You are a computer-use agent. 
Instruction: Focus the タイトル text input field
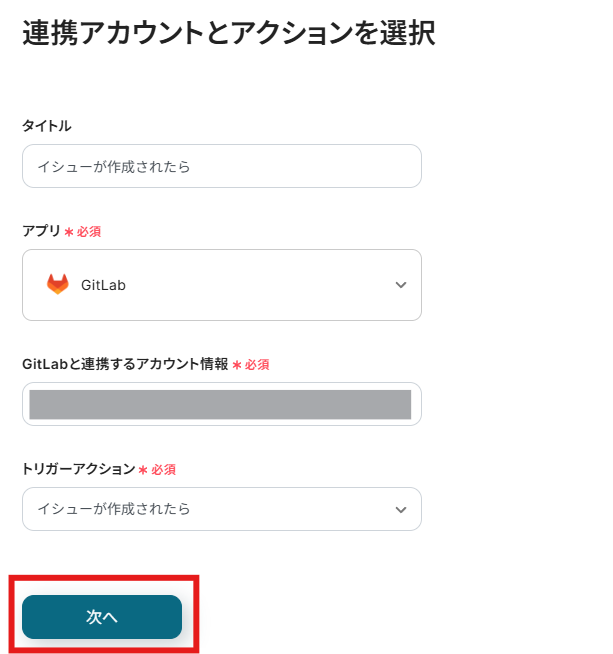[x=221, y=166]
